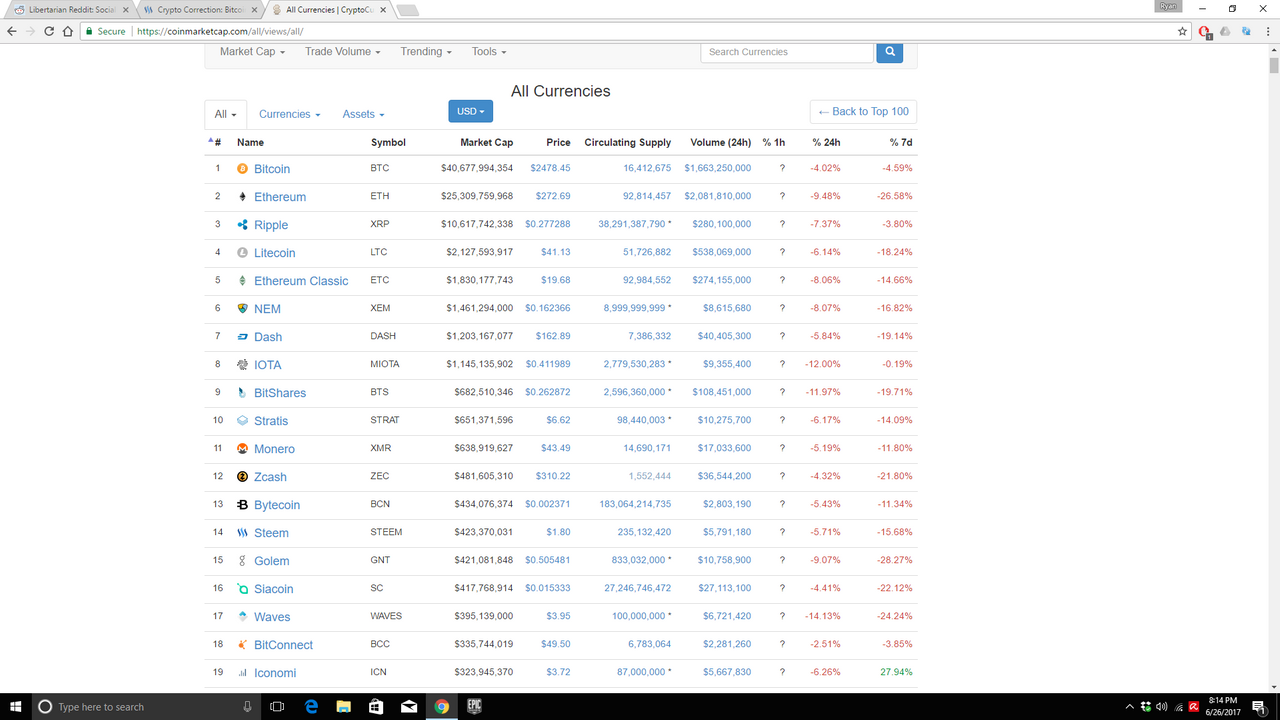Click the NEM logo icon
The height and width of the screenshot is (720, 1280).
[242, 309]
